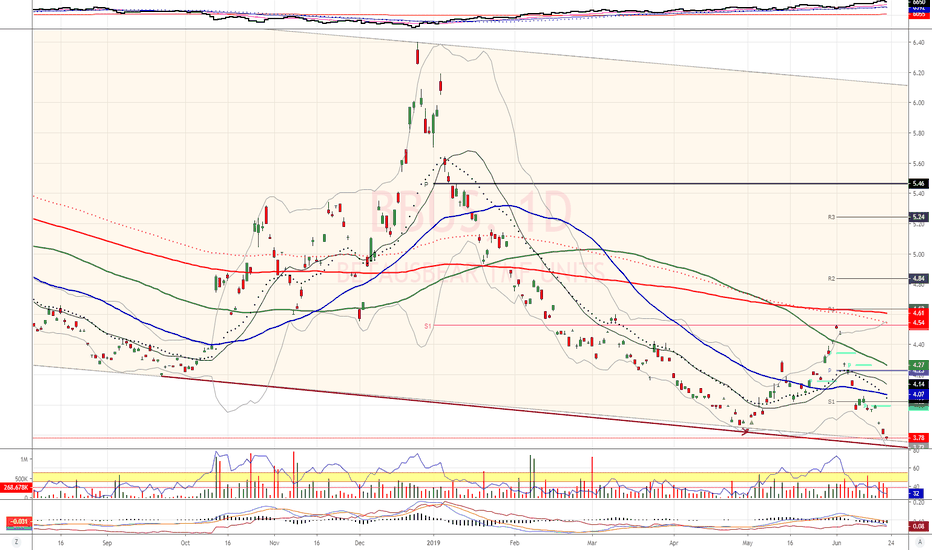932x550 pixels.
Task: Click the Nov date on time axis
Action: tap(274, 543)
